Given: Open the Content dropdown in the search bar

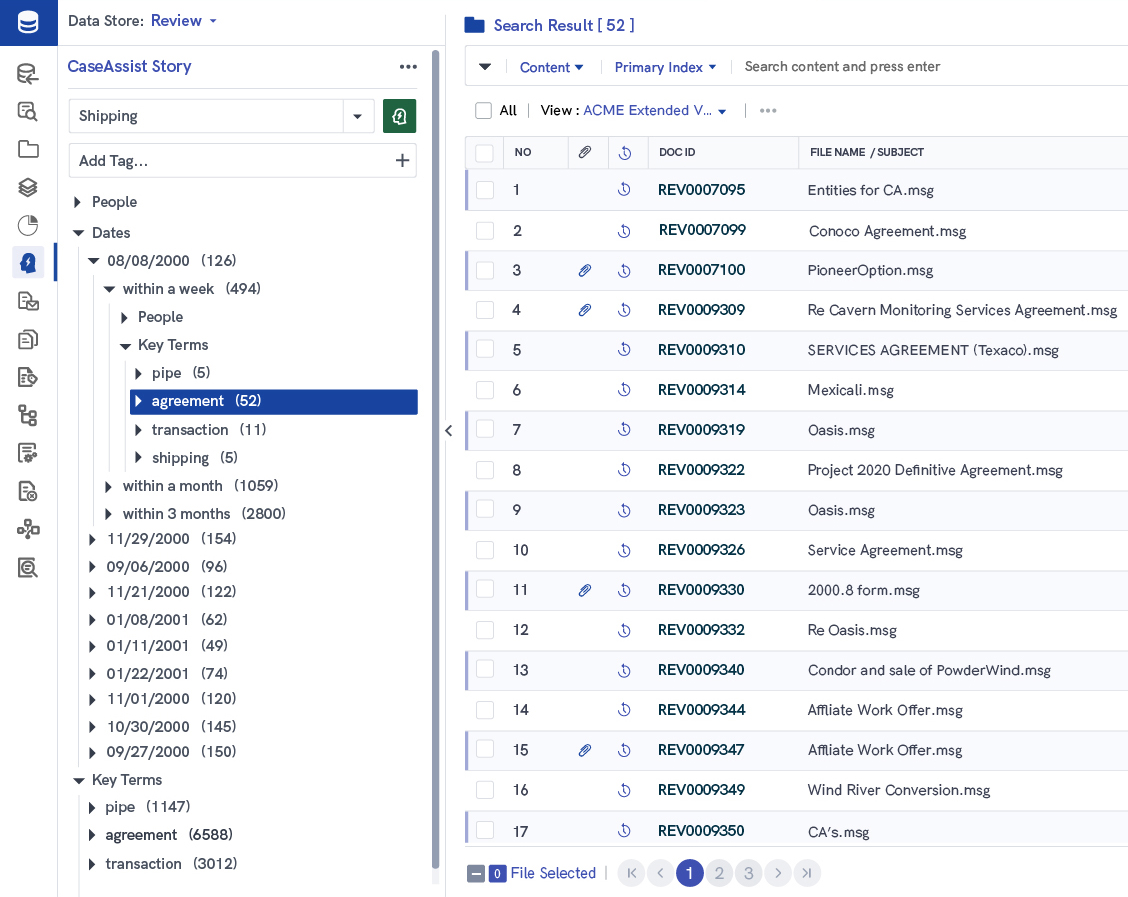Looking at the screenshot, I should 551,66.
